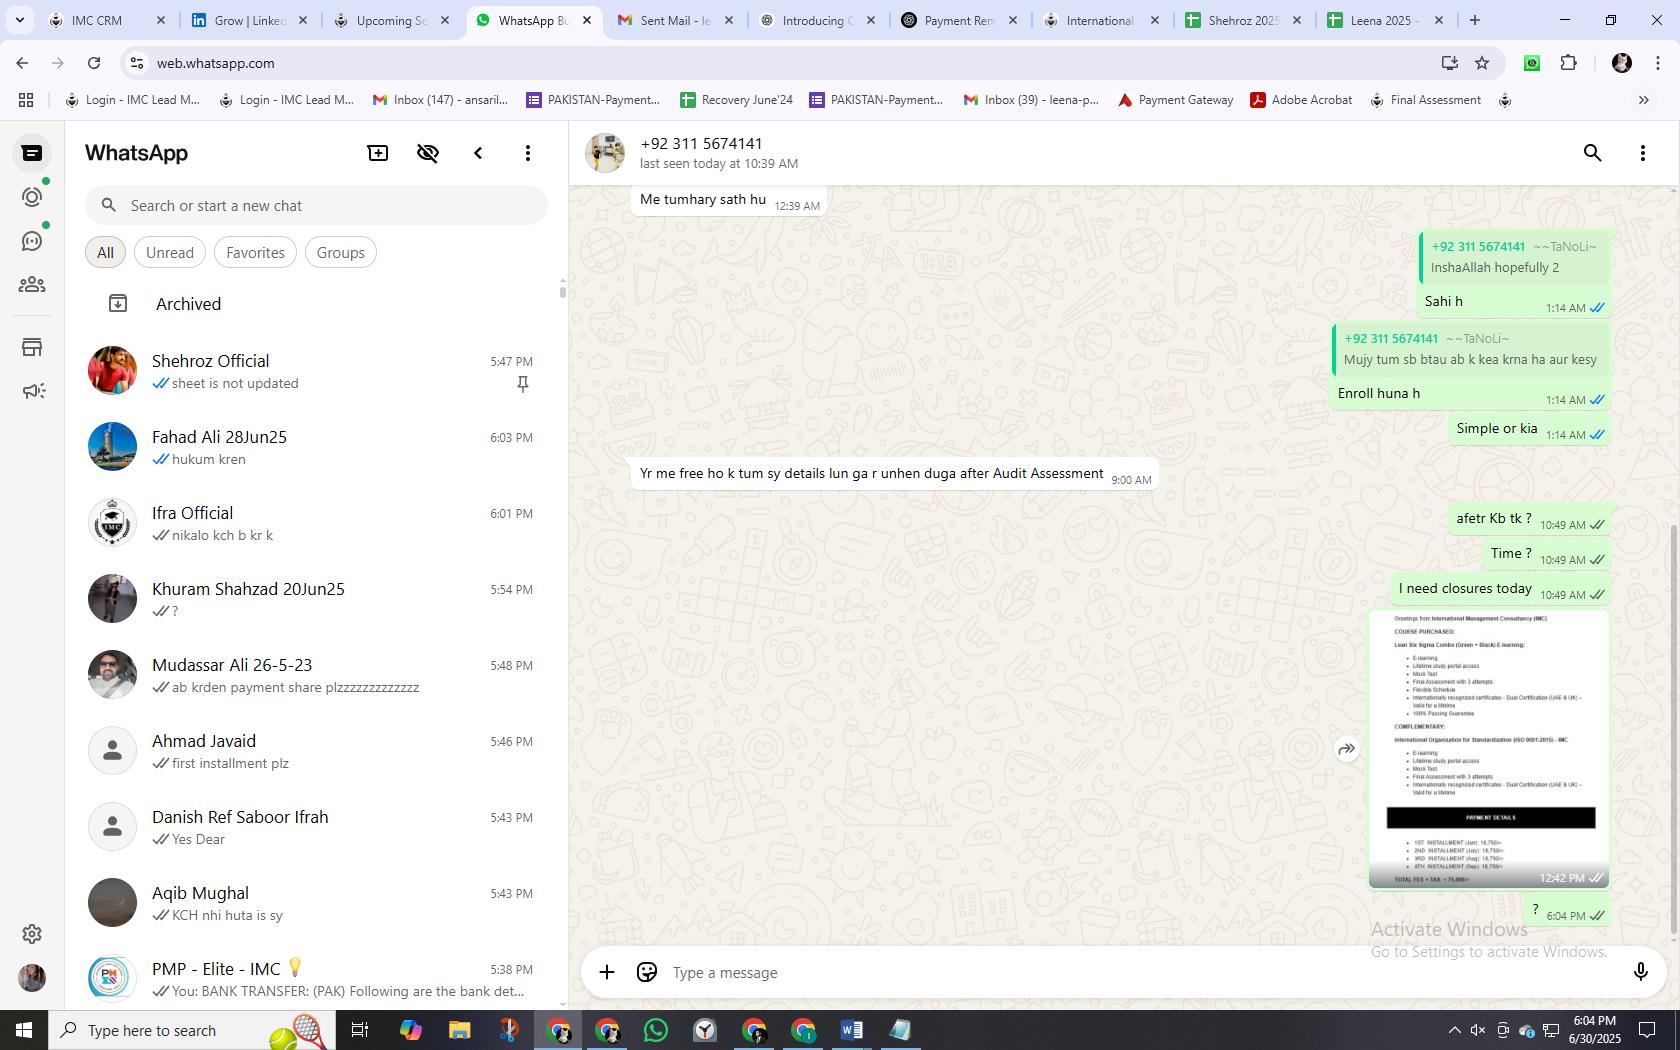Open Aqib Mughal chat
Viewport: 1680px width, 1050px height.
(x=316, y=903)
